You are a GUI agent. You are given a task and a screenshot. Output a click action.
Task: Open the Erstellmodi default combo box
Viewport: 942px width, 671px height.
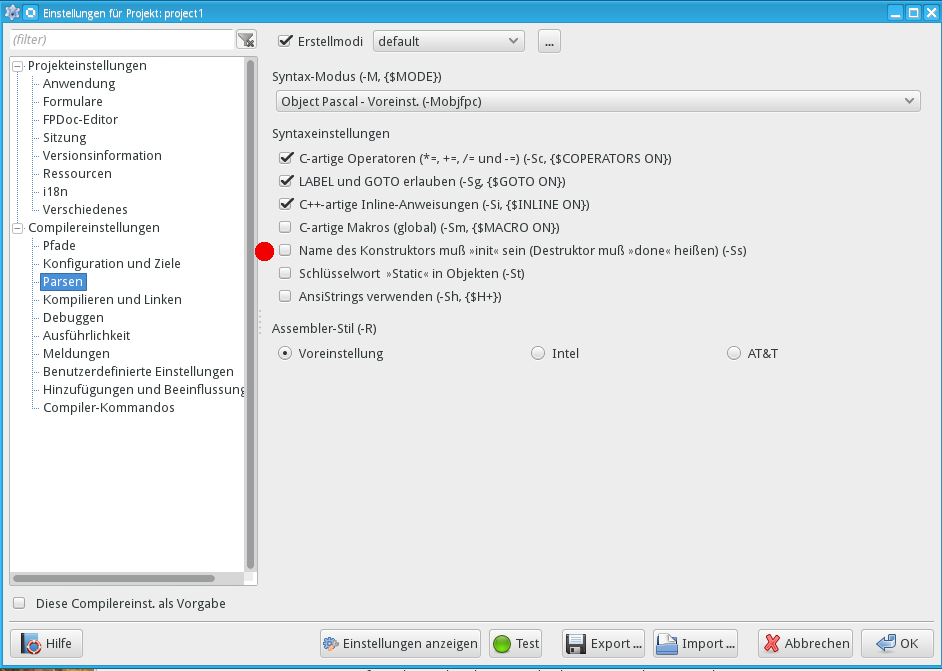(x=448, y=41)
